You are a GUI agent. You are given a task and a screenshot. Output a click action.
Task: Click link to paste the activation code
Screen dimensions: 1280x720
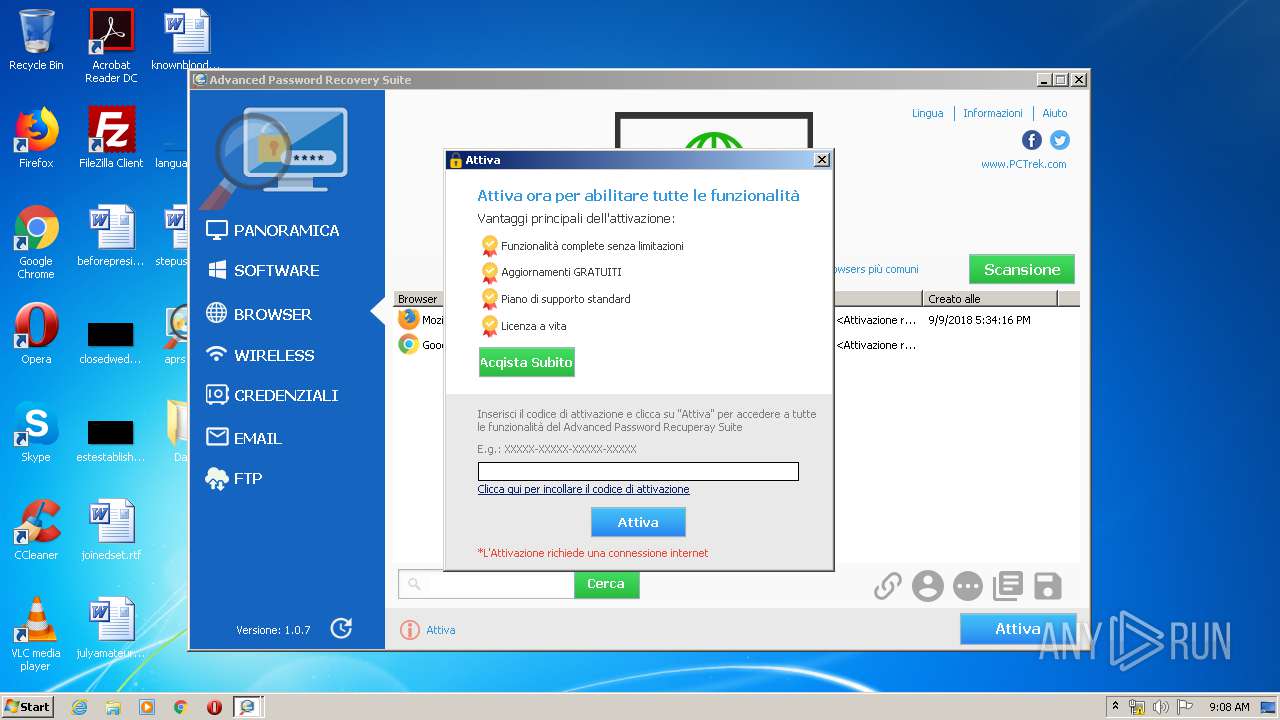[583, 489]
